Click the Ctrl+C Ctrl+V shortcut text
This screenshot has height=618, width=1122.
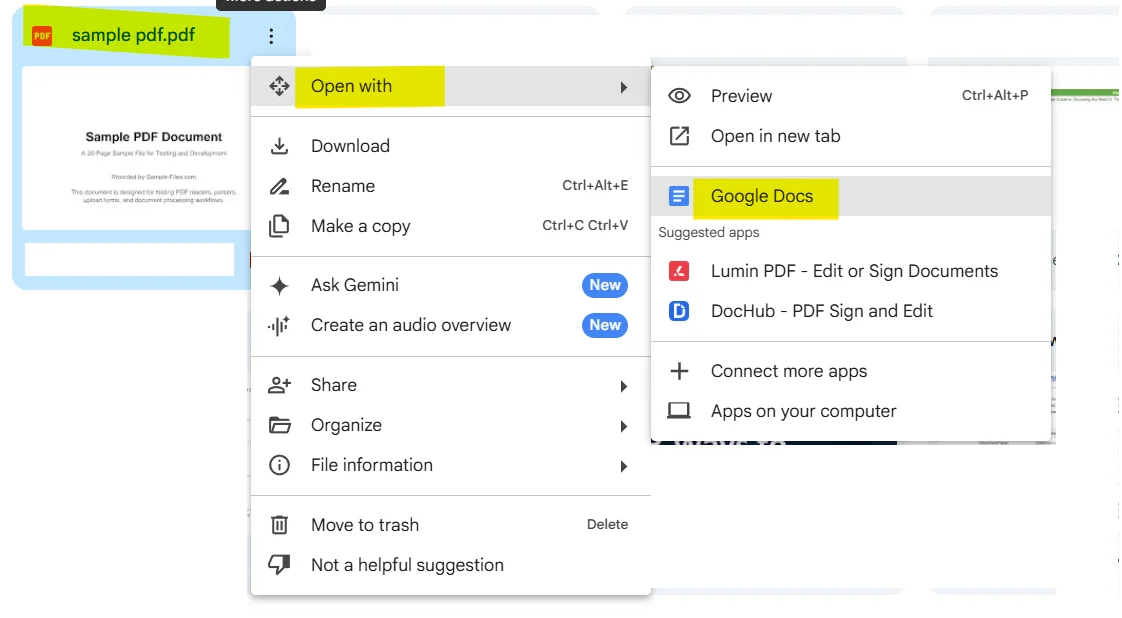585,225
